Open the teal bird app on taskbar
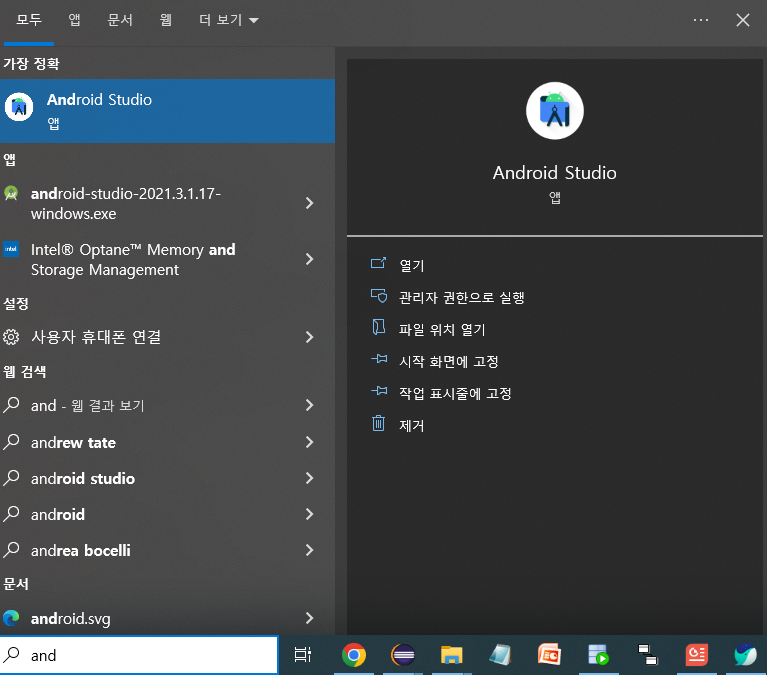The height and width of the screenshot is (675, 767). (x=745, y=655)
